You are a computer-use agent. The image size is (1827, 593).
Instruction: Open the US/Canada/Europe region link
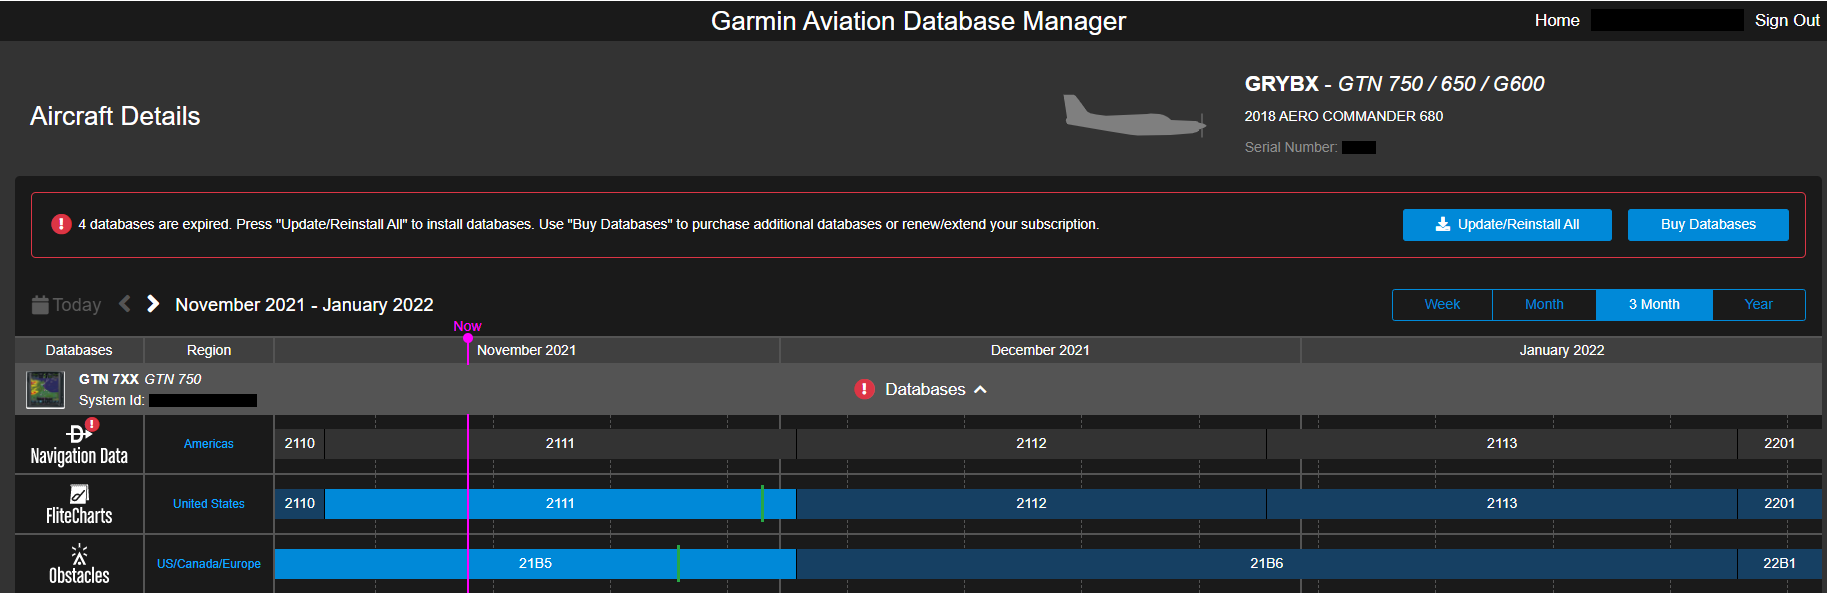pyautogui.click(x=209, y=564)
